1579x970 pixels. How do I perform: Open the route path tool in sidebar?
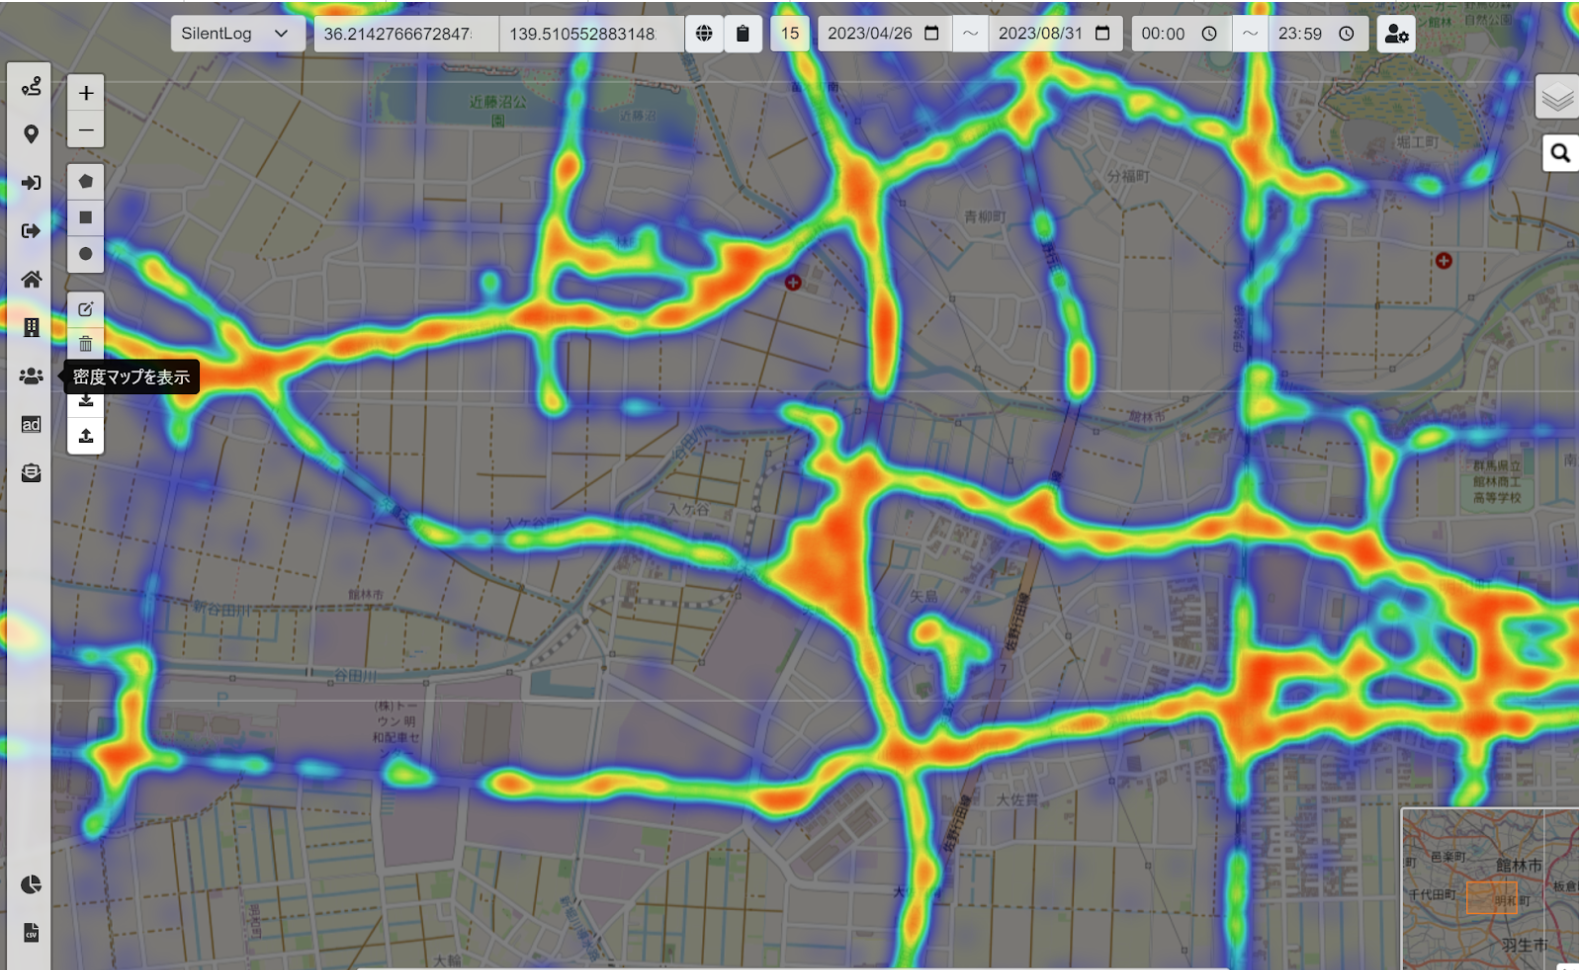[x=31, y=86]
